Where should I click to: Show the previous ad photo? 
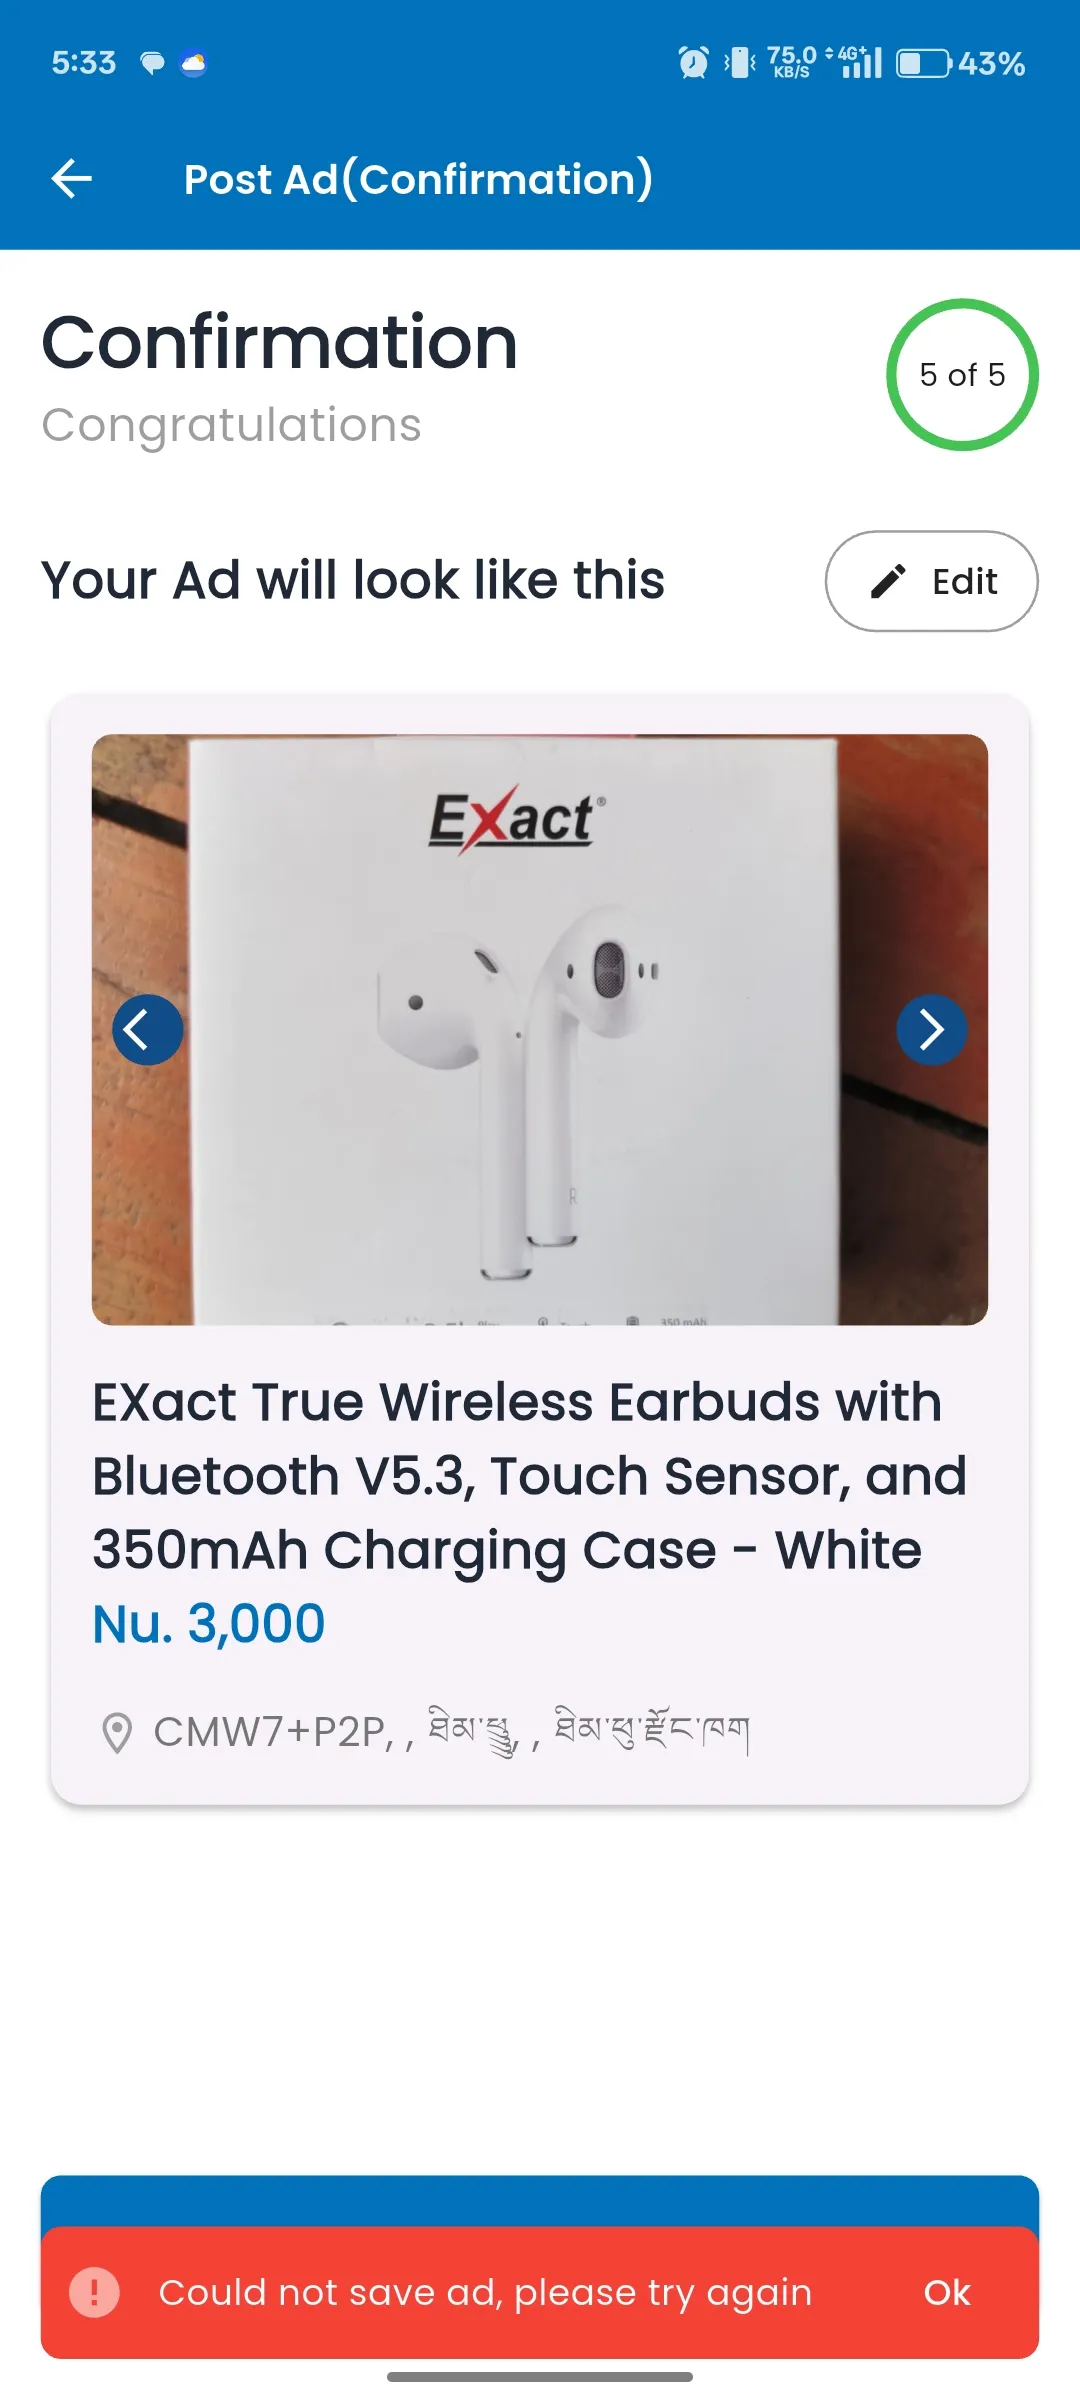148,1029
